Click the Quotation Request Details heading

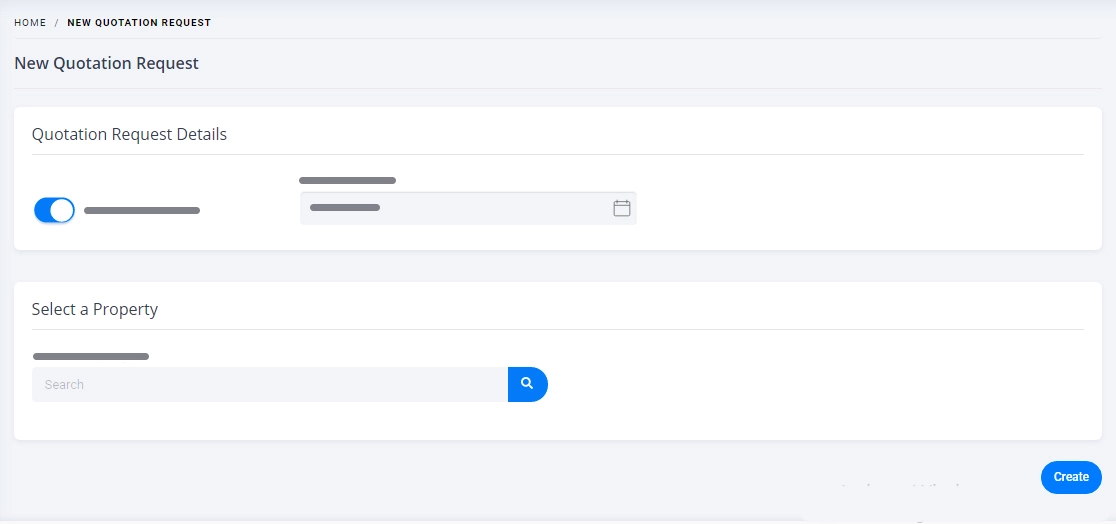[130, 134]
